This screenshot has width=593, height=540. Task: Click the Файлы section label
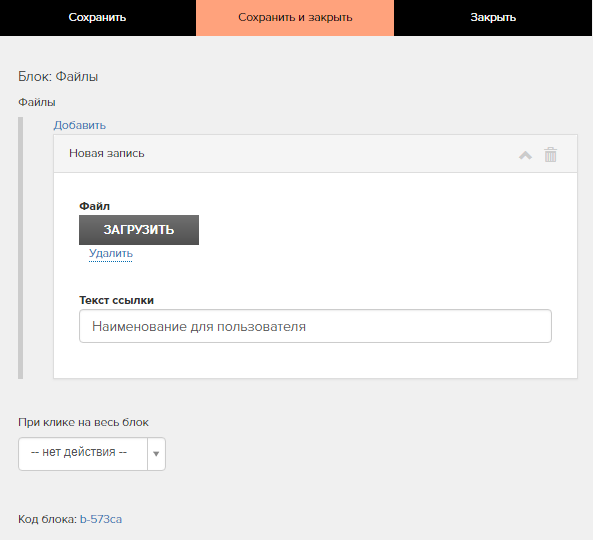(x=37, y=102)
